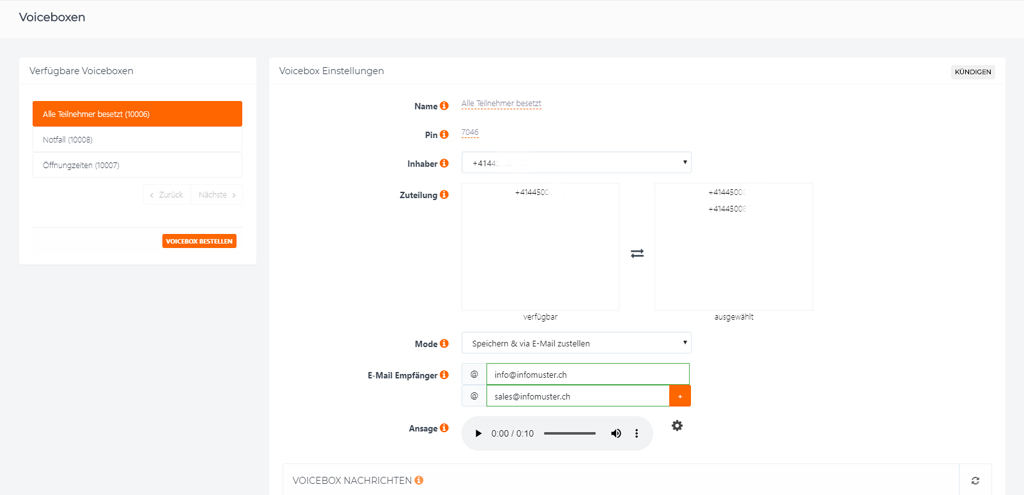Image resolution: width=1024 pixels, height=495 pixels.
Task: Click the E-Mail Empfänger info icon
Action: pos(444,375)
